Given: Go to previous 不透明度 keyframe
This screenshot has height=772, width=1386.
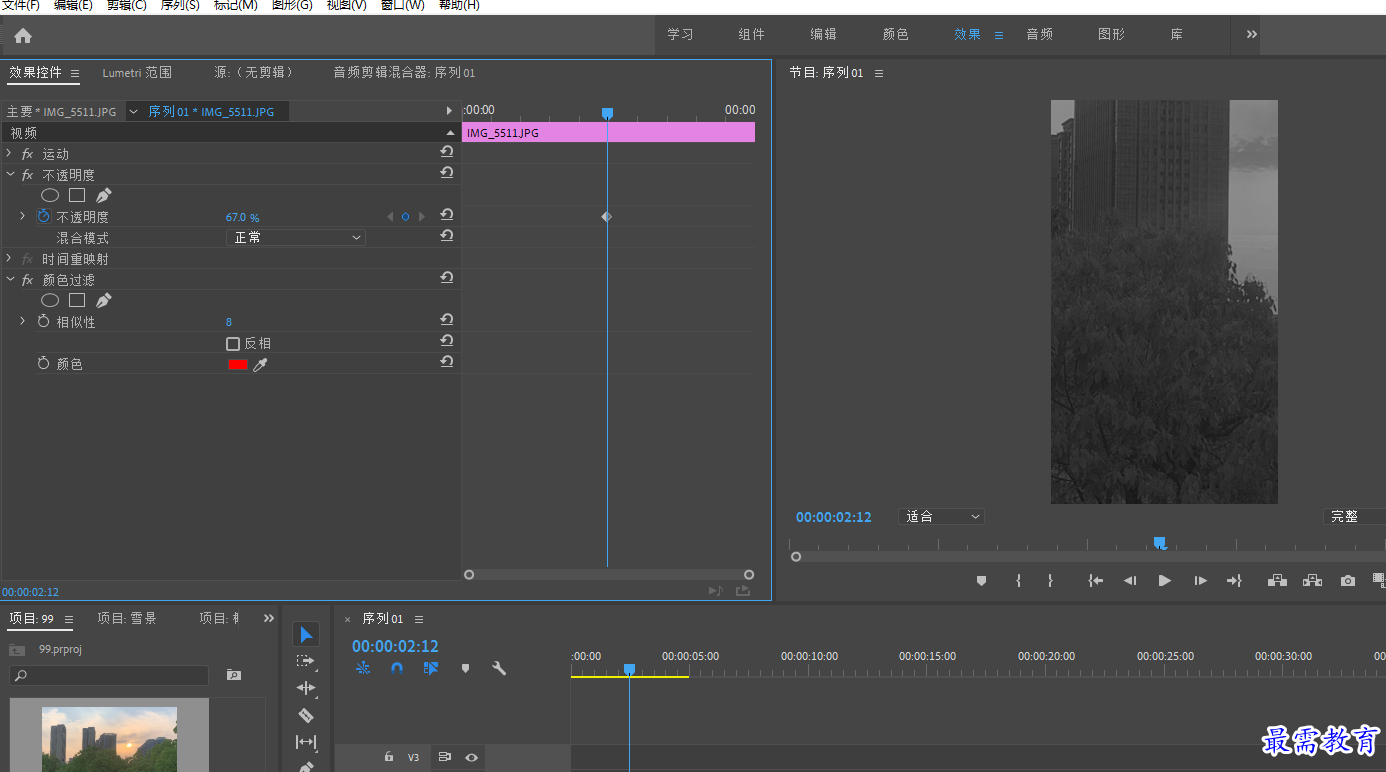Looking at the screenshot, I should pos(390,217).
